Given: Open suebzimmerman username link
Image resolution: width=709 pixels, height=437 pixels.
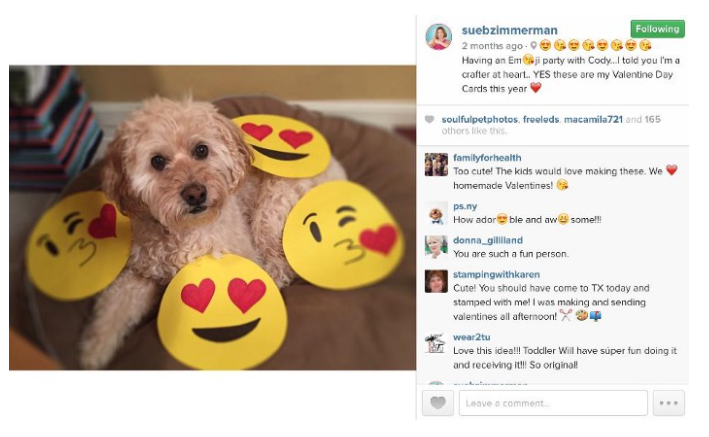Looking at the screenshot, I should click(509, 30).
